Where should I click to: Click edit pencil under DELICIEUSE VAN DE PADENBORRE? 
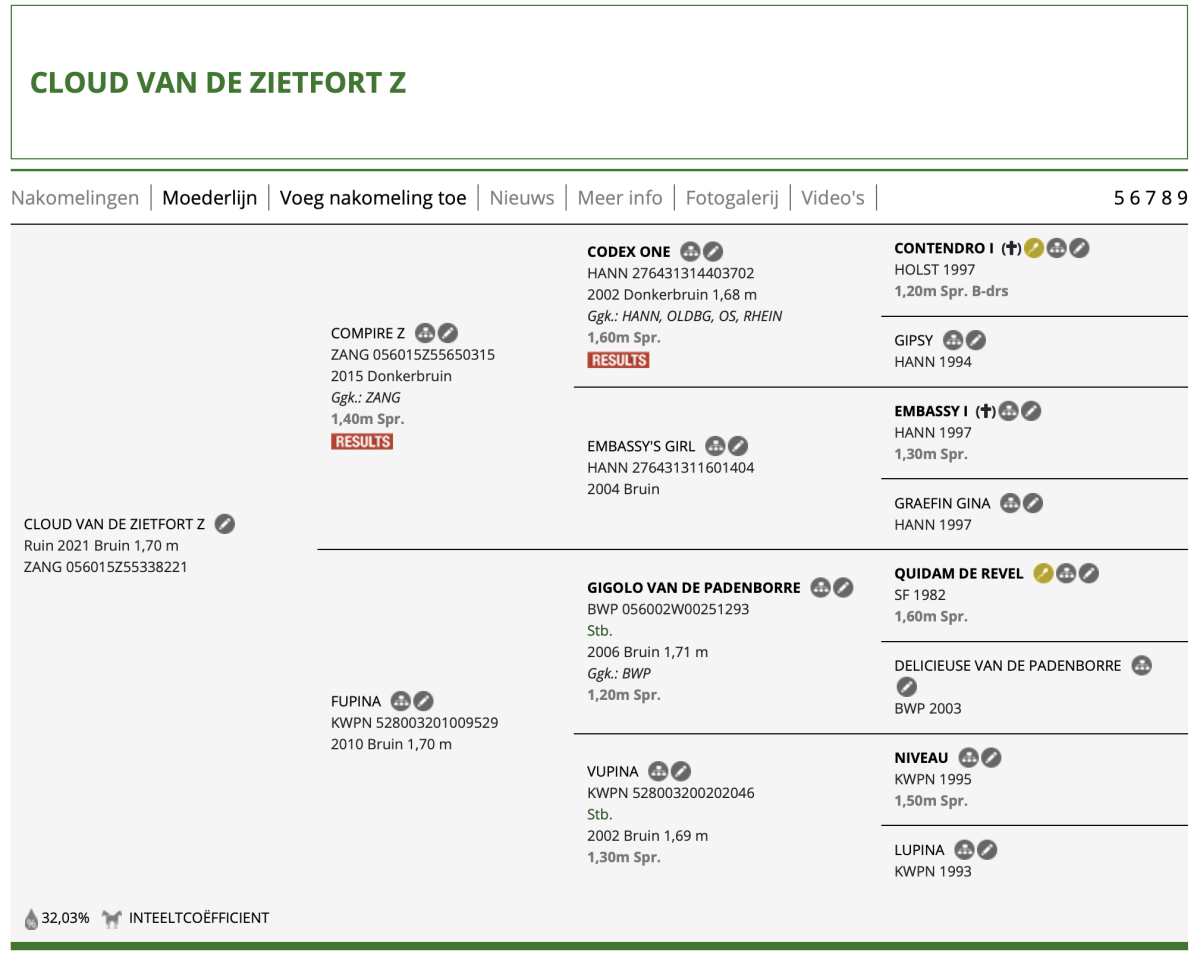pos(906,687)
